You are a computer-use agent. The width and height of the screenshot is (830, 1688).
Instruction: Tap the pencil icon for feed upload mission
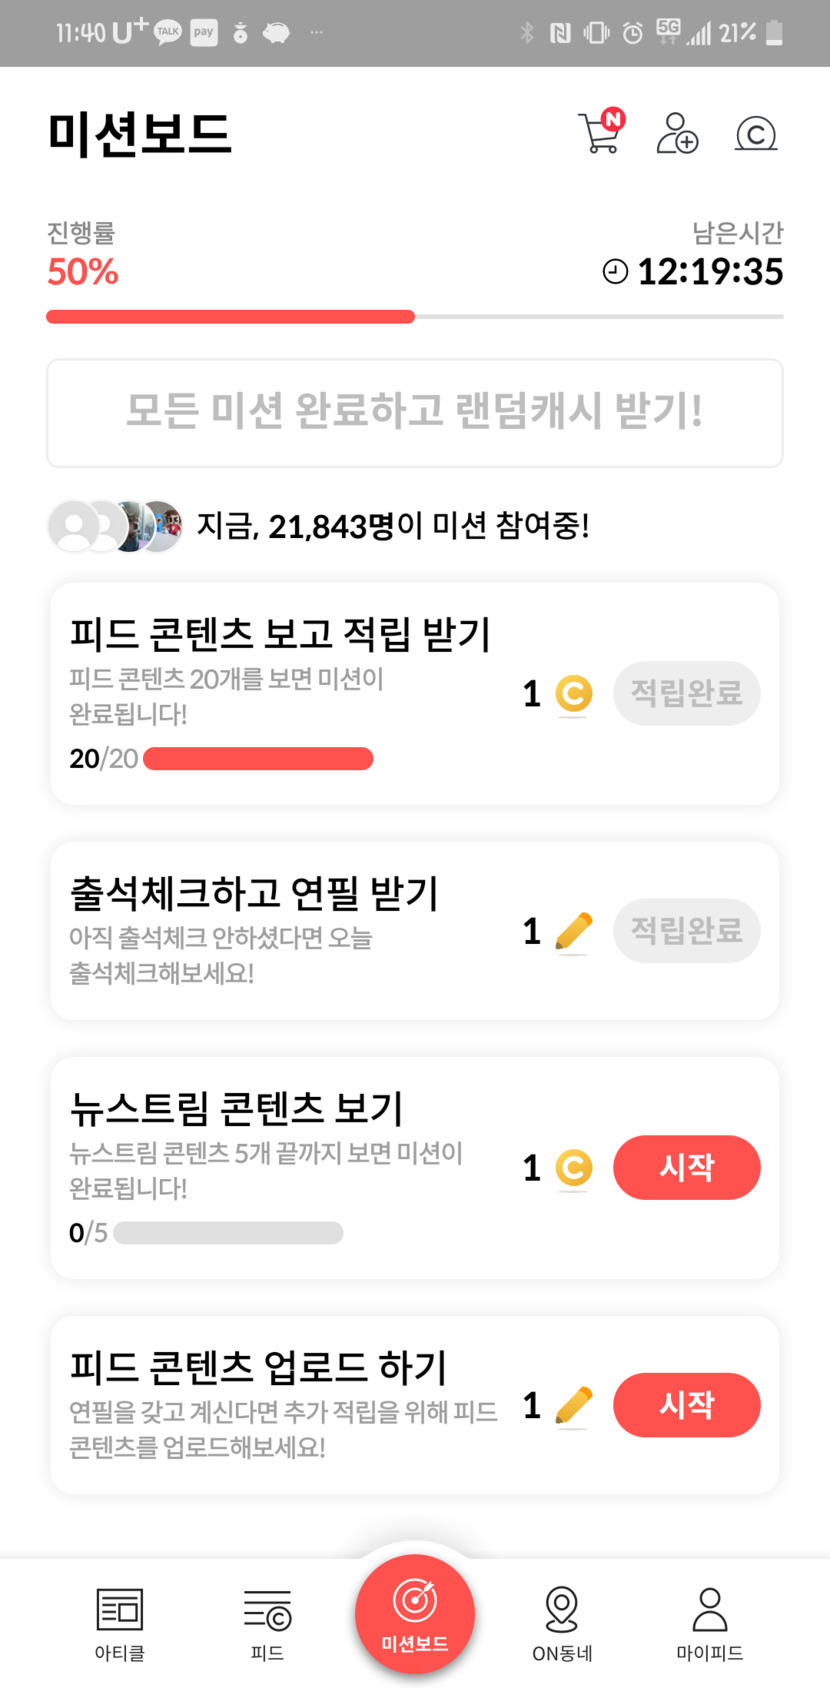click(573, 1406)
